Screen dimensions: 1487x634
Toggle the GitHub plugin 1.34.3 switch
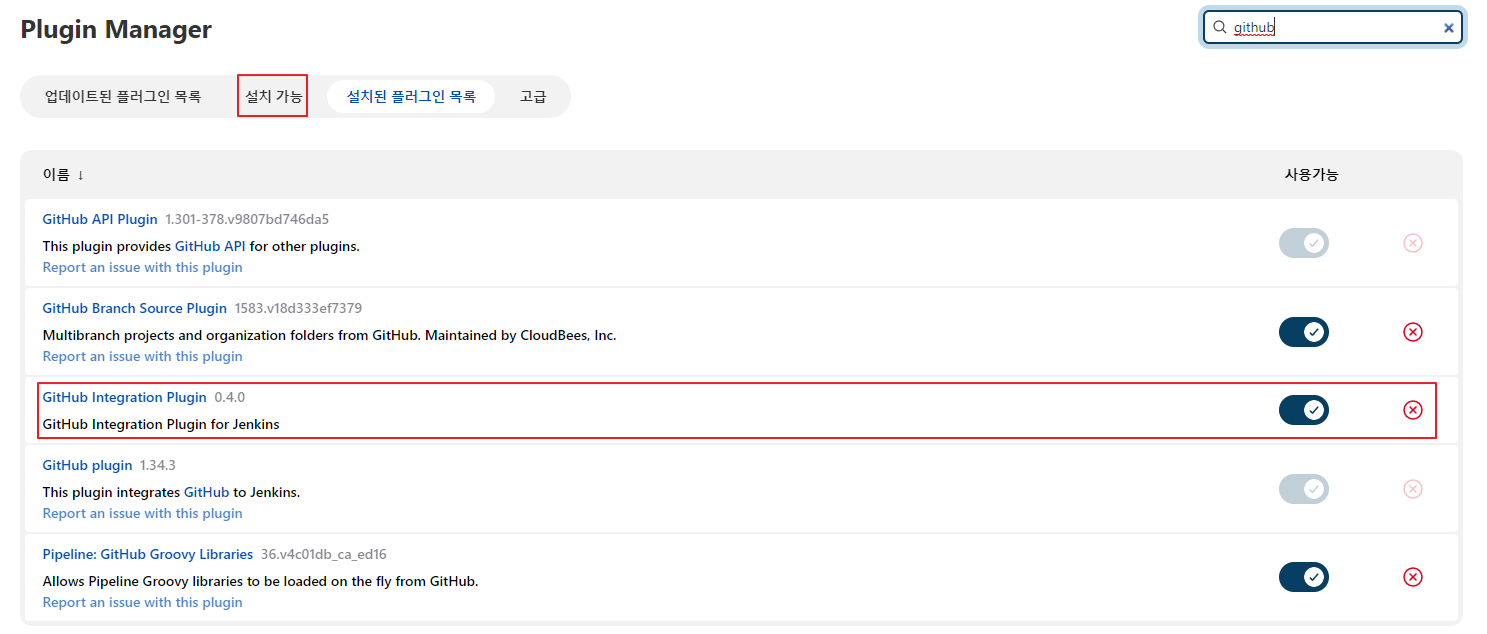click(1304, 489)
